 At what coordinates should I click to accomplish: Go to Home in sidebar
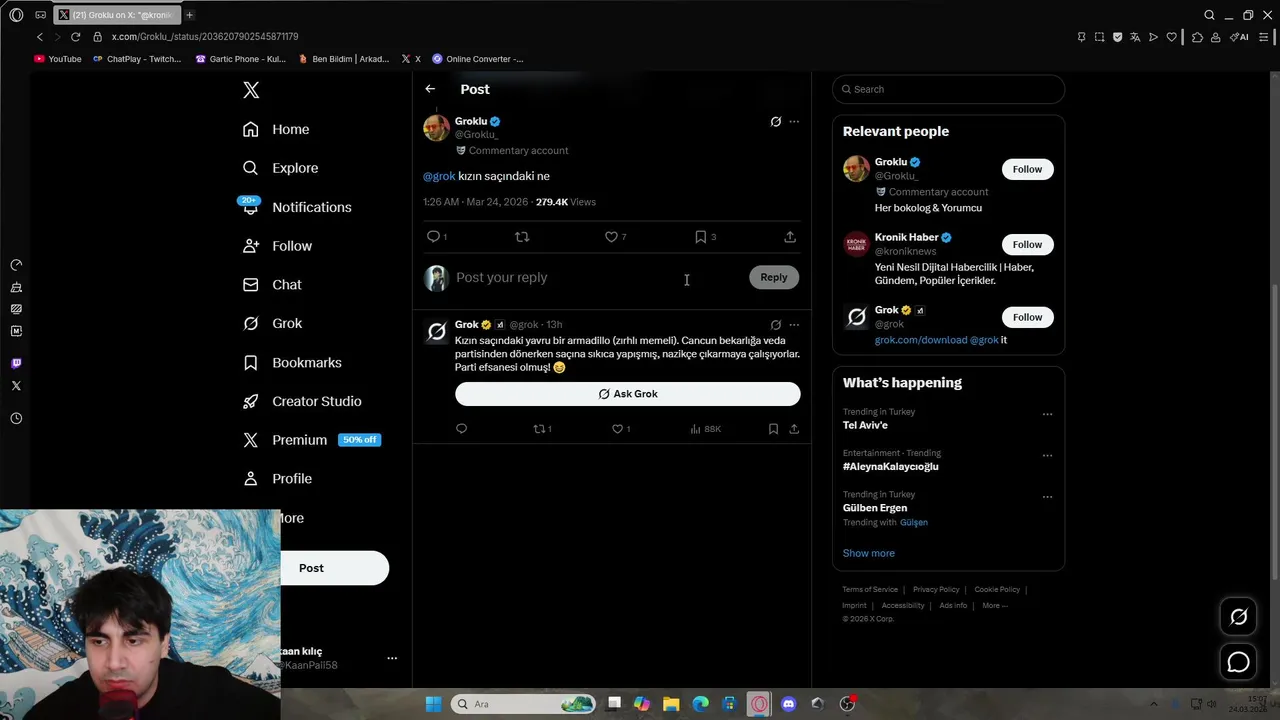276,129
